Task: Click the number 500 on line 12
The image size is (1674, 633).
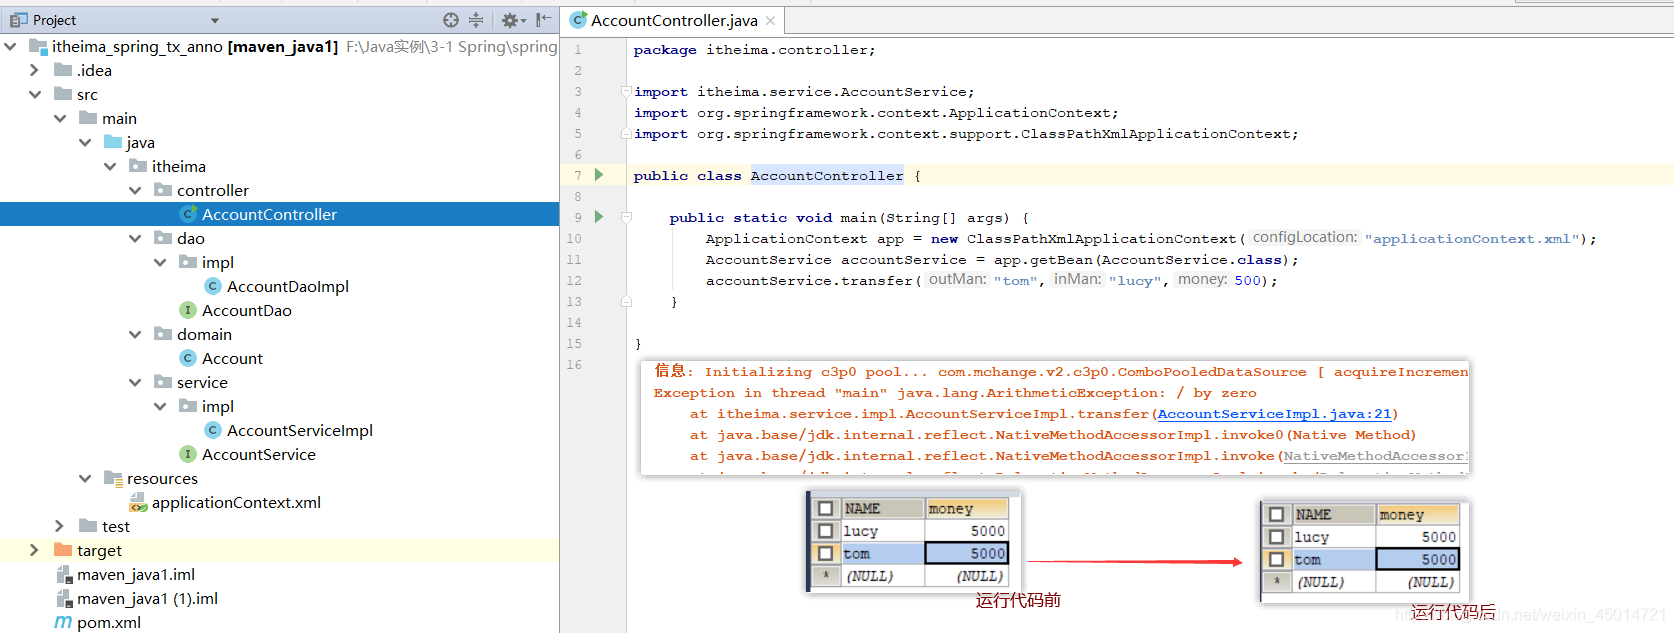Action: (x=1247, y=280)
